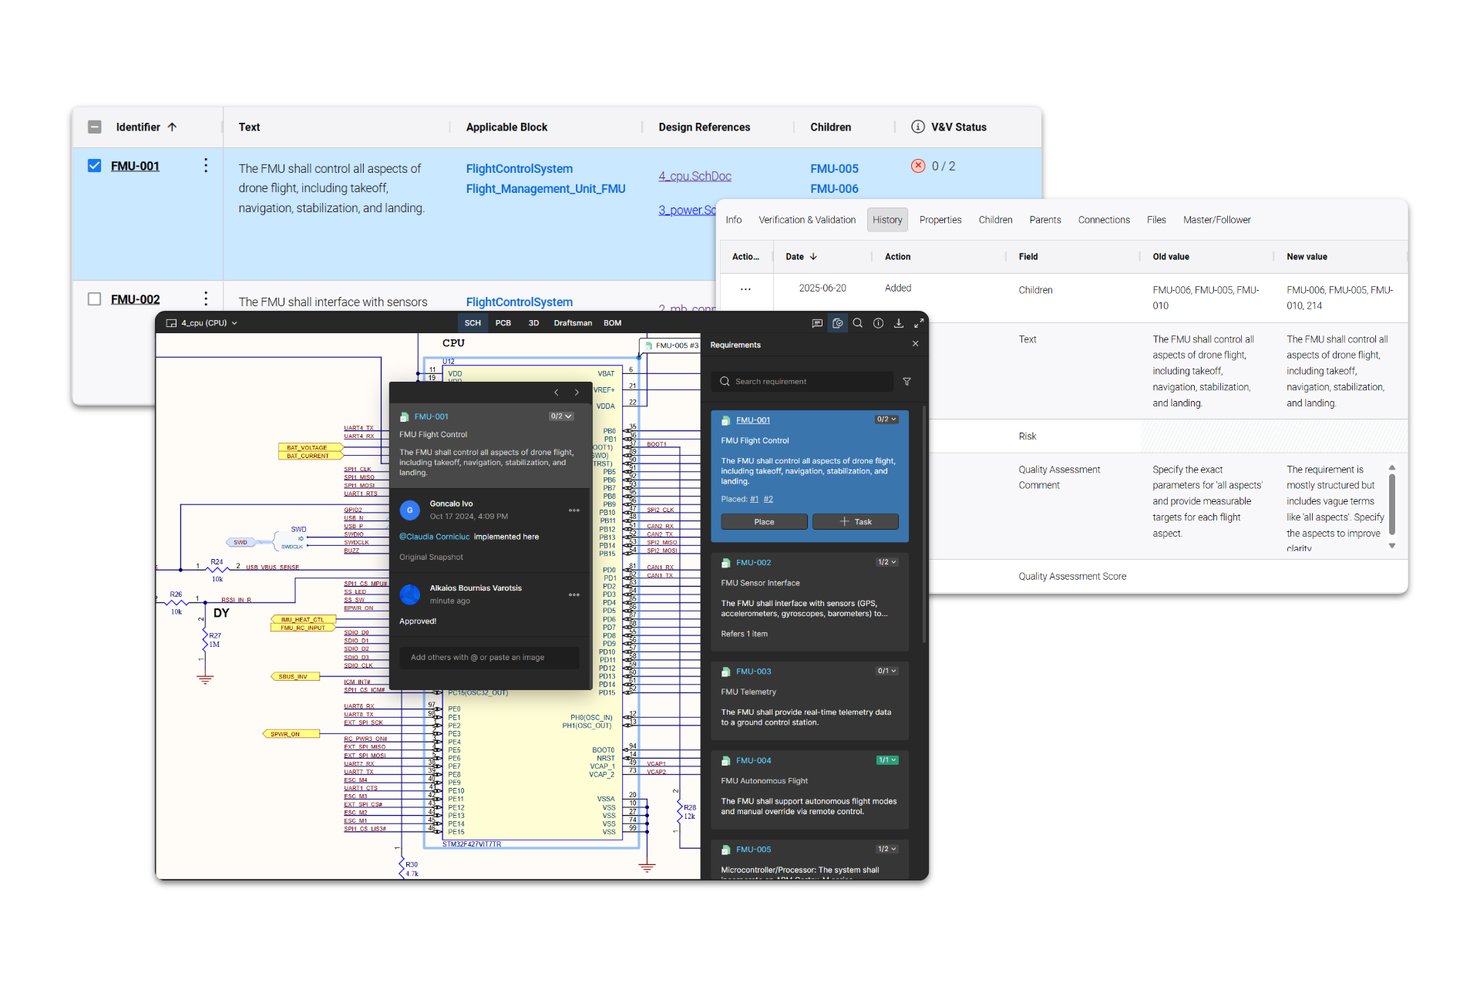This screenshot has height=987, width=1480.
Task: Click the + Task button on FMU-001 card
Action: coord(855,522)
